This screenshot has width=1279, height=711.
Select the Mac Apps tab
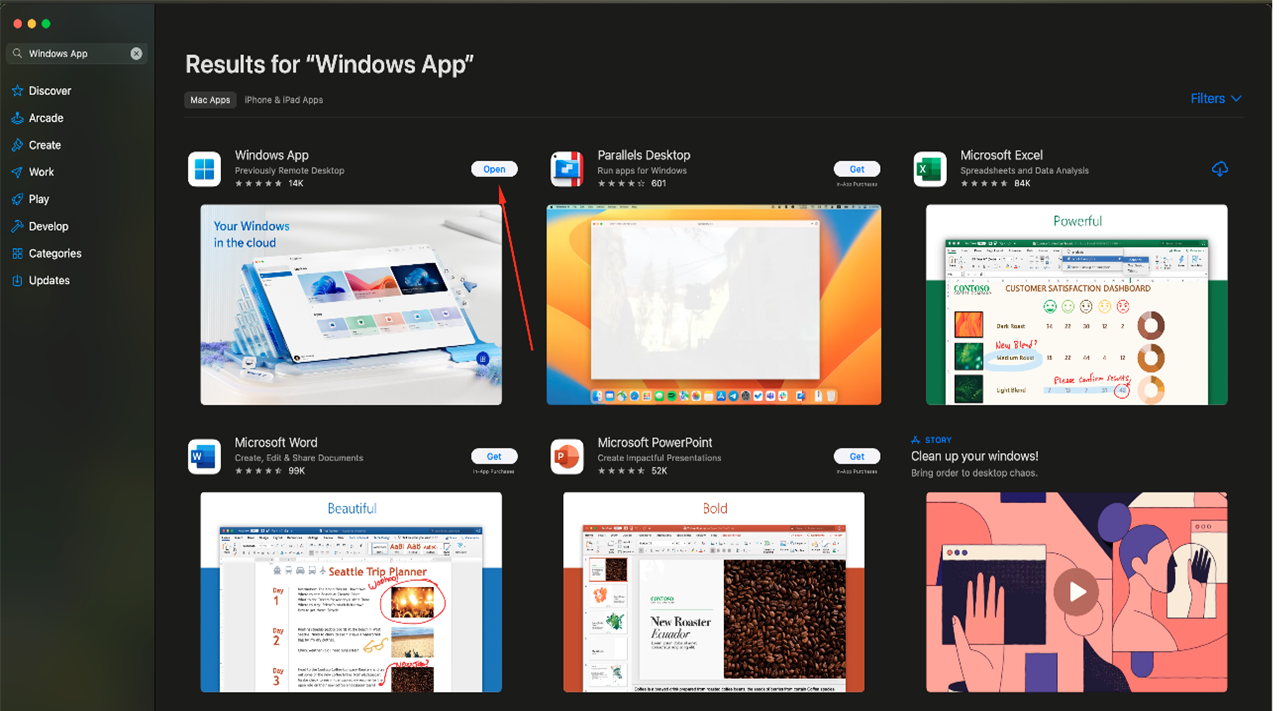tap(210, 100)
